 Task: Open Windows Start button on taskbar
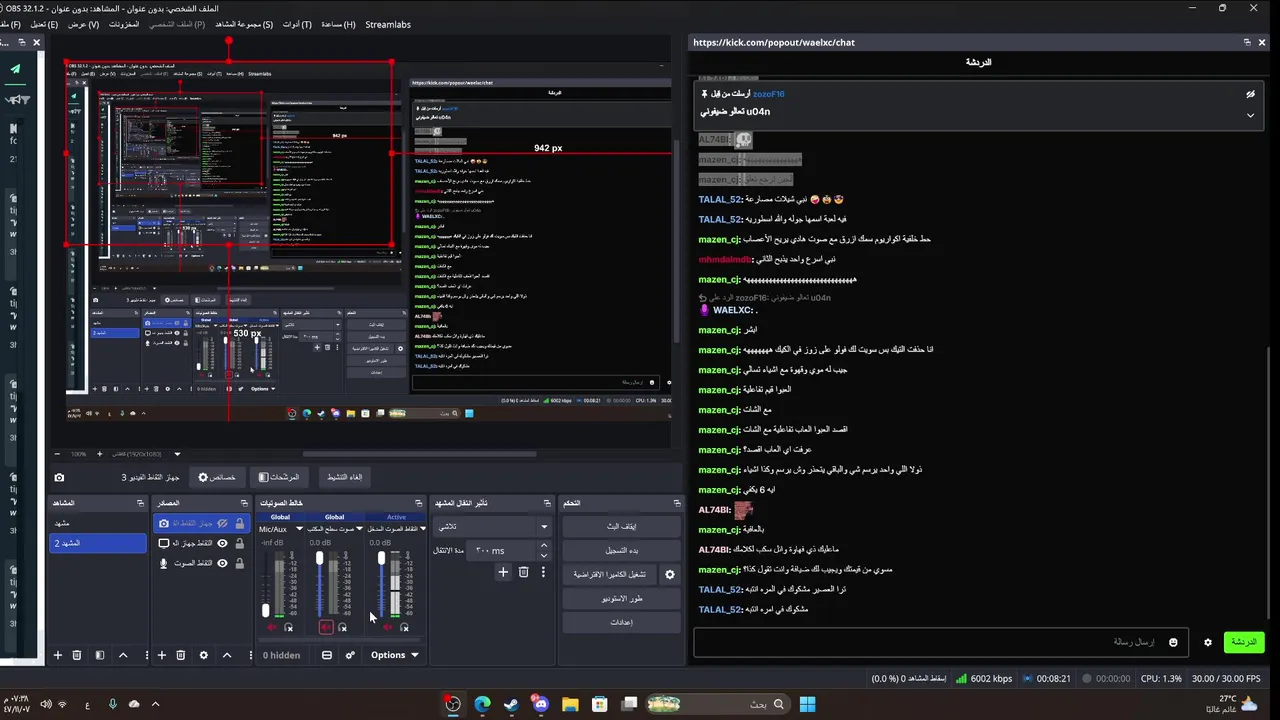tap(807, 704)
